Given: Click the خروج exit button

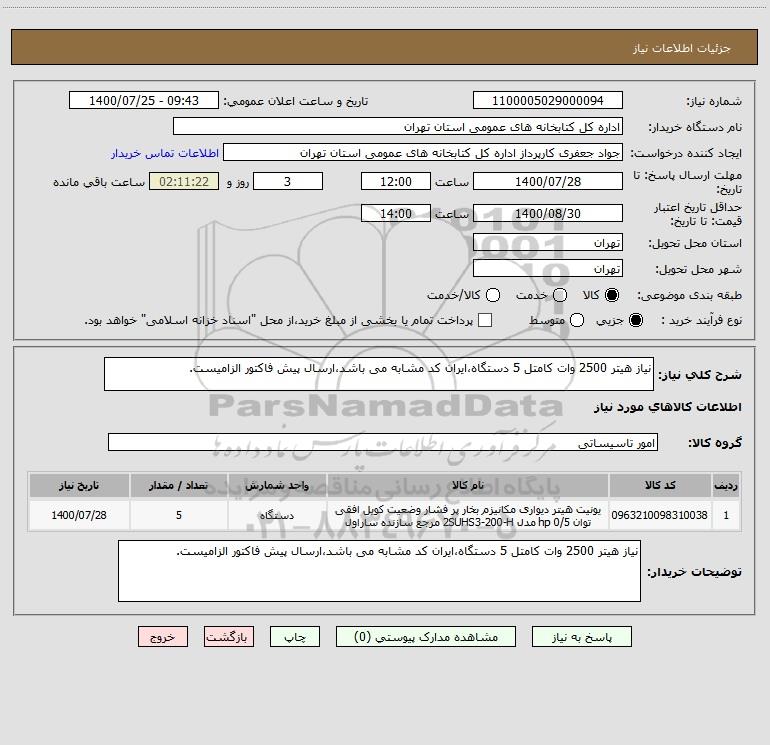Looking at the screenshot, I should tap(163, 637).
